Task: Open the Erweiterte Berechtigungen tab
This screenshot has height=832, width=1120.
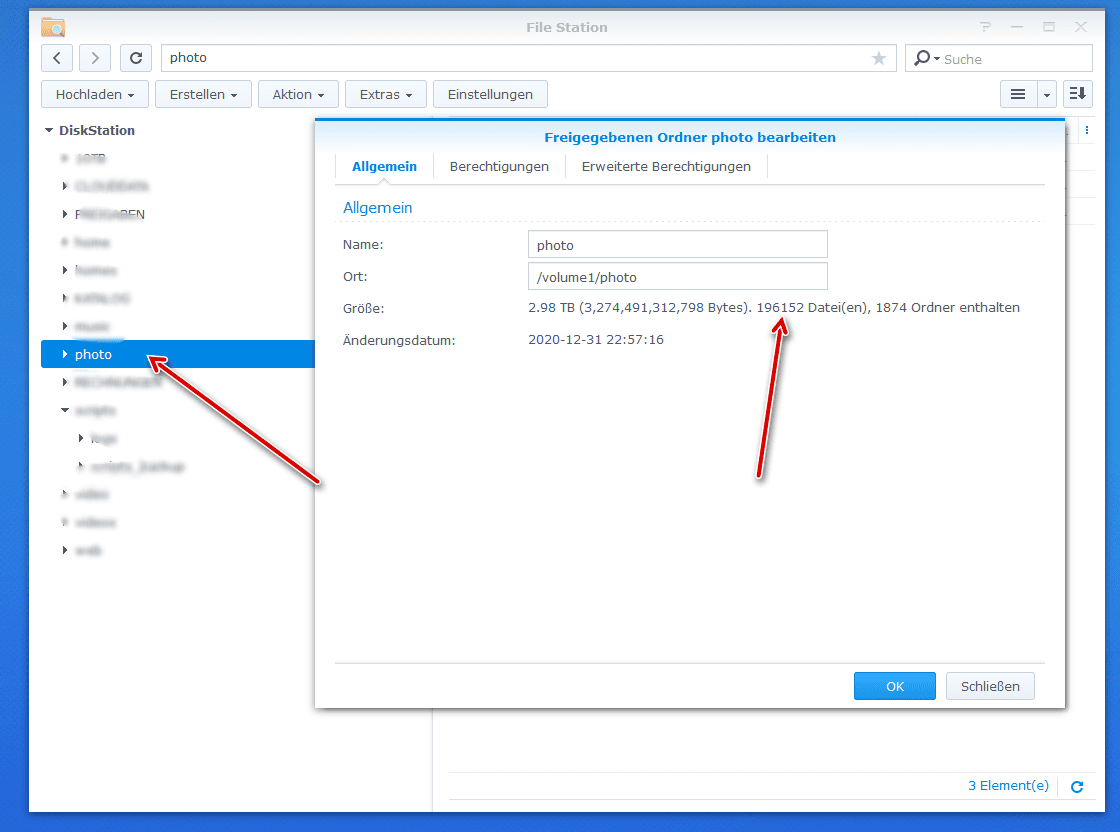Action: tap(666, 166)
